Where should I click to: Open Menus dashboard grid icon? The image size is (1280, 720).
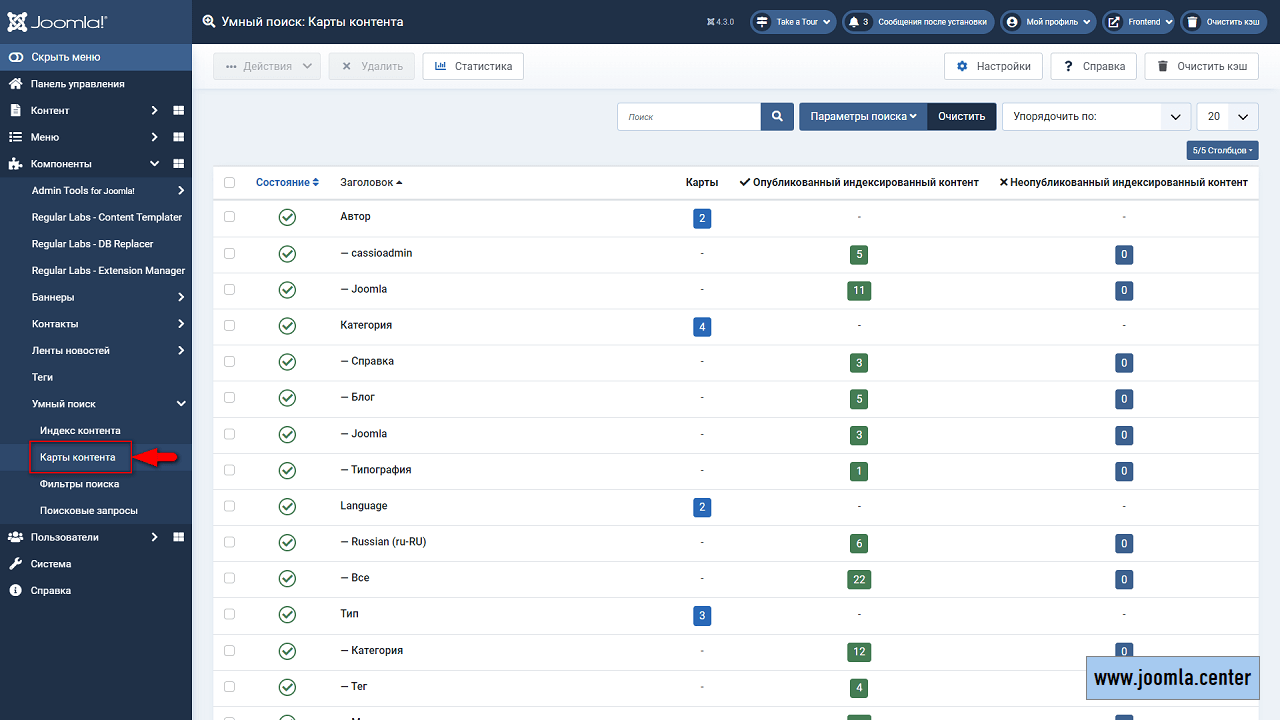(x=179, y=137)
